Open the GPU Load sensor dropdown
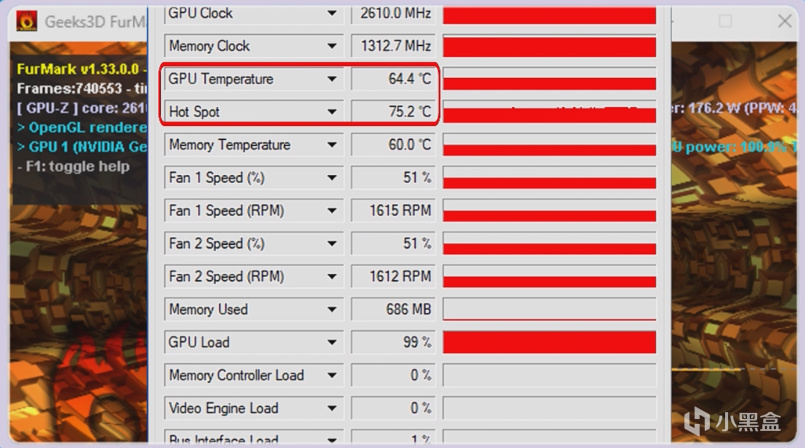This screenshot has height=448, width=805. pyautogui.click(x=332, y=342)
